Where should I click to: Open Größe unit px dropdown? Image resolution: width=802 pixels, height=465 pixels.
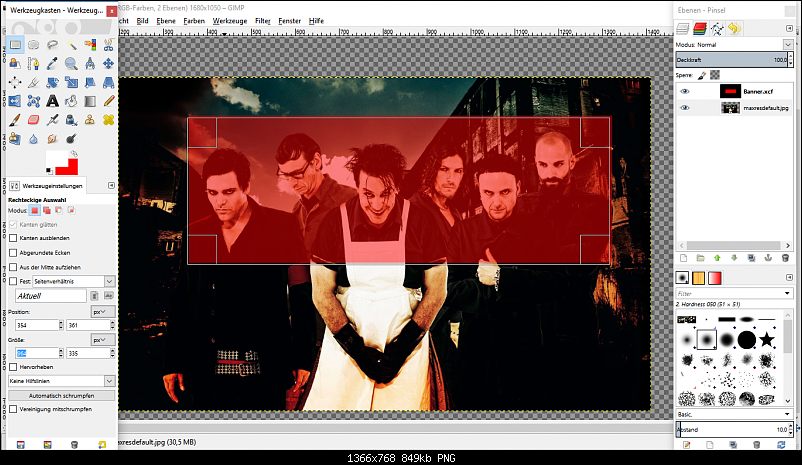click(103, 340)
